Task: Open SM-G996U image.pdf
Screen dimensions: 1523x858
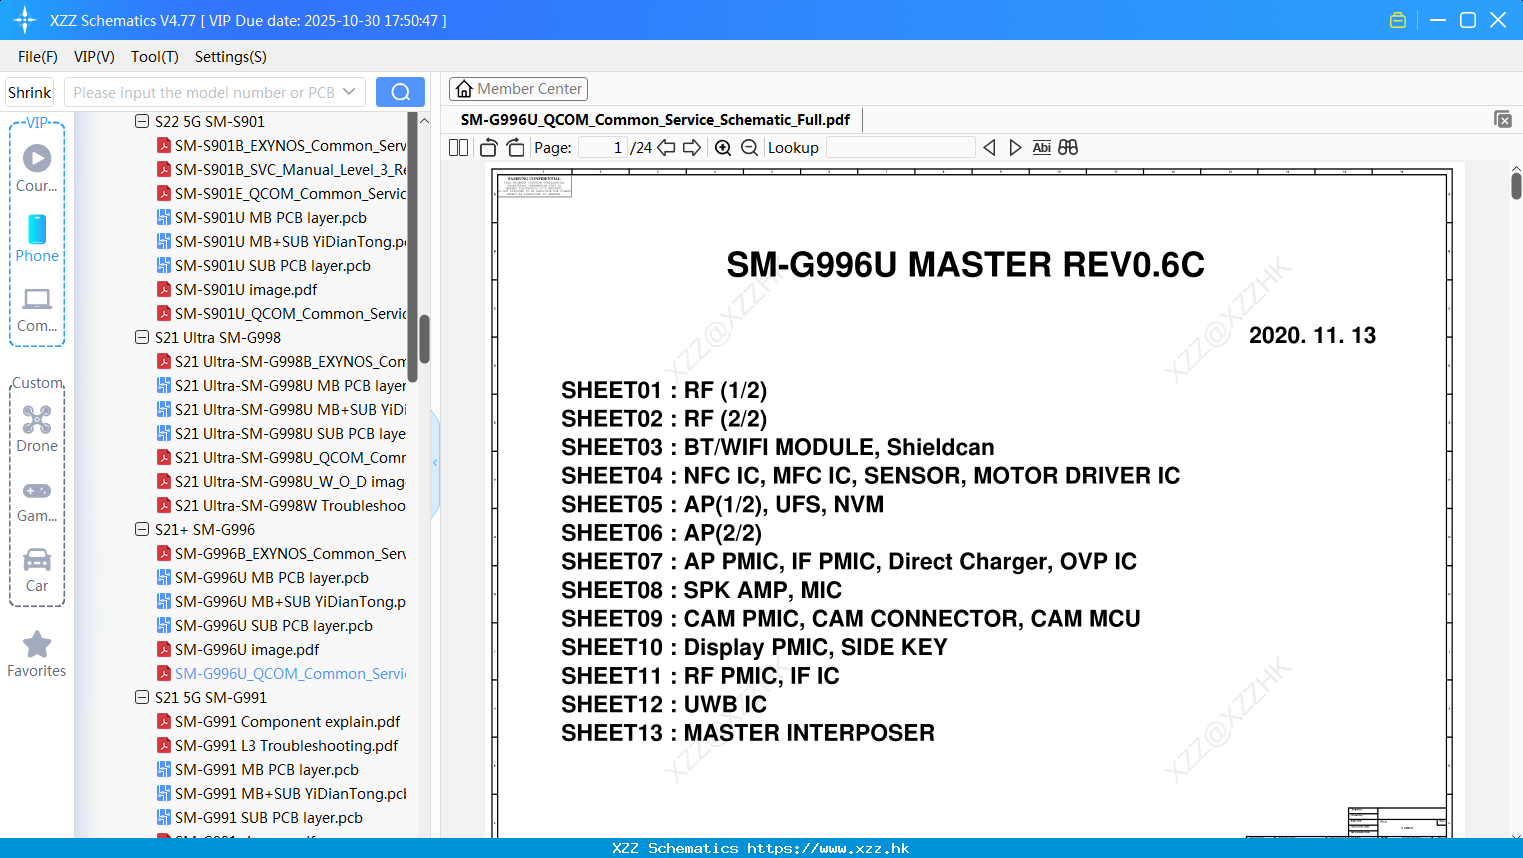Action: click(x=238, y=649)
